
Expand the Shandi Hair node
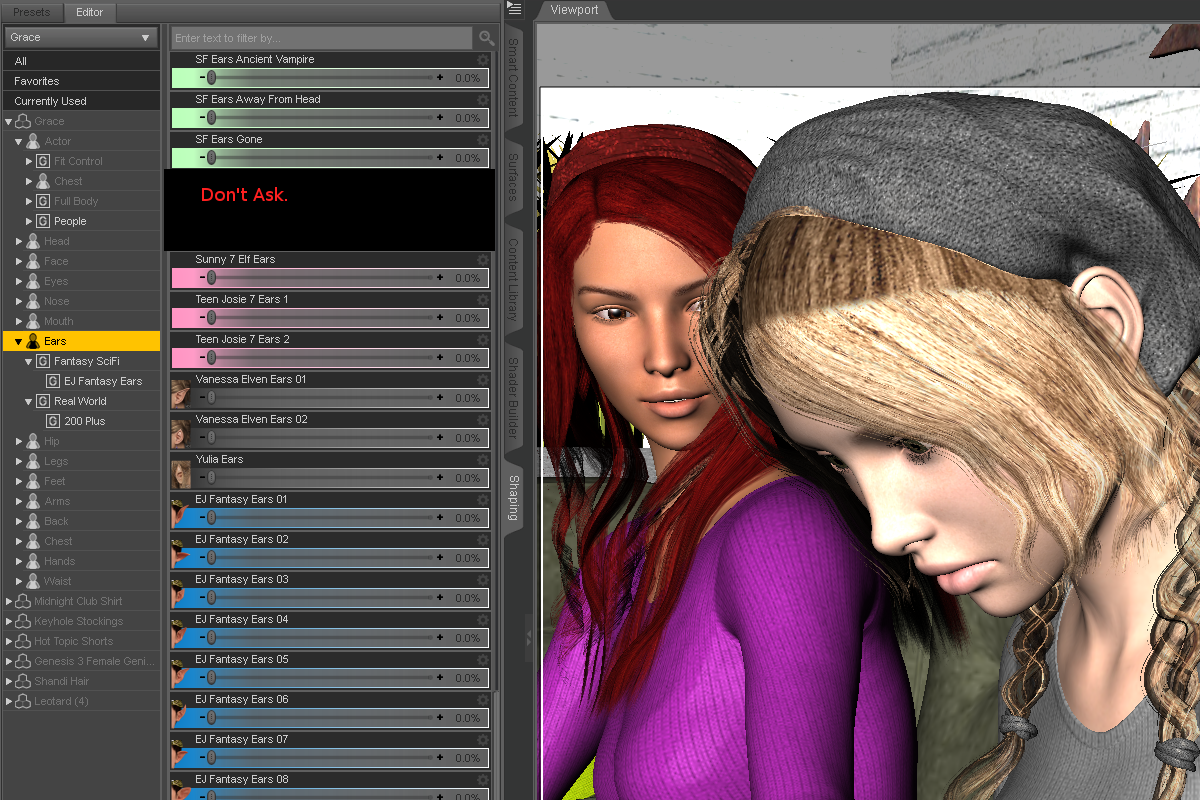tap(9, 681)
